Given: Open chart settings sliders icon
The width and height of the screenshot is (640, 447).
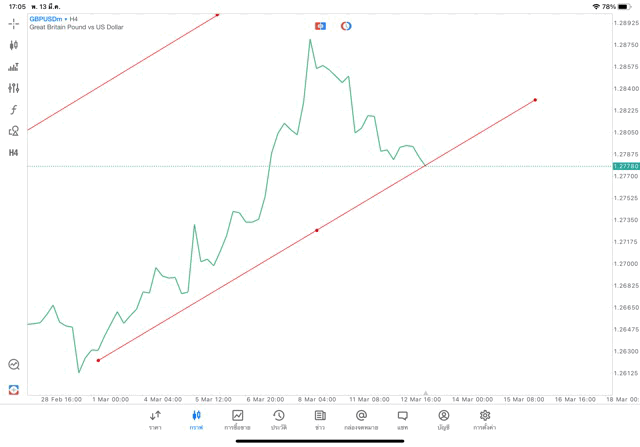Looking at the screenshot, I should tap(14, 88).
